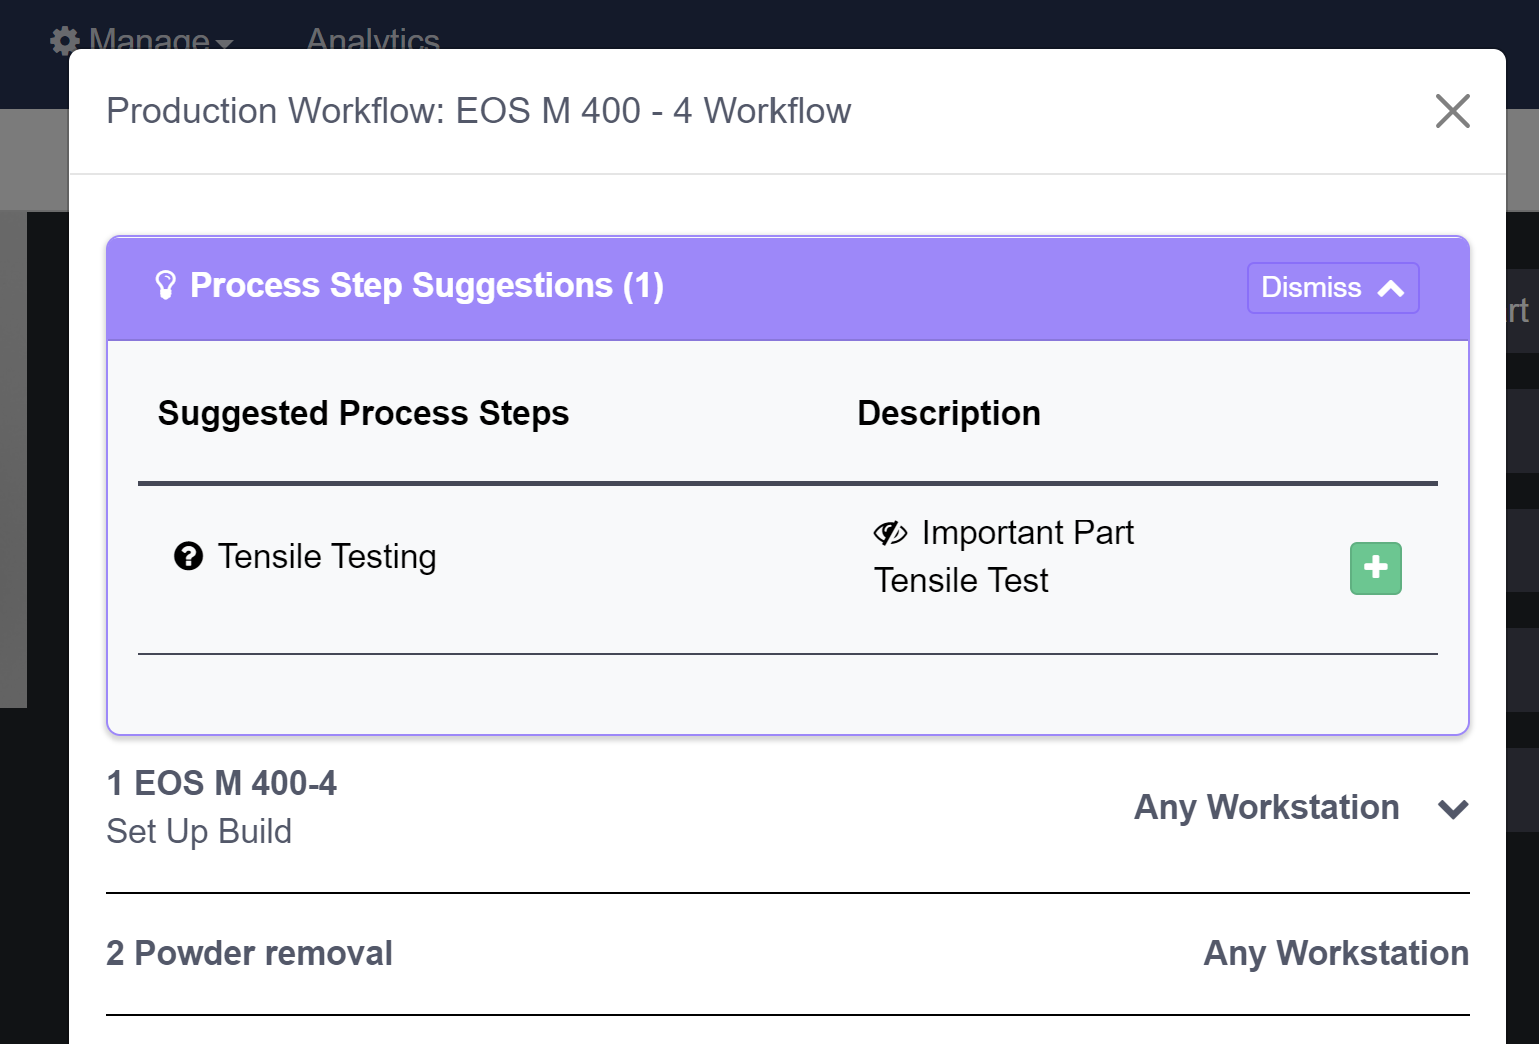Click the Description column header

click(x=949, y=413)
